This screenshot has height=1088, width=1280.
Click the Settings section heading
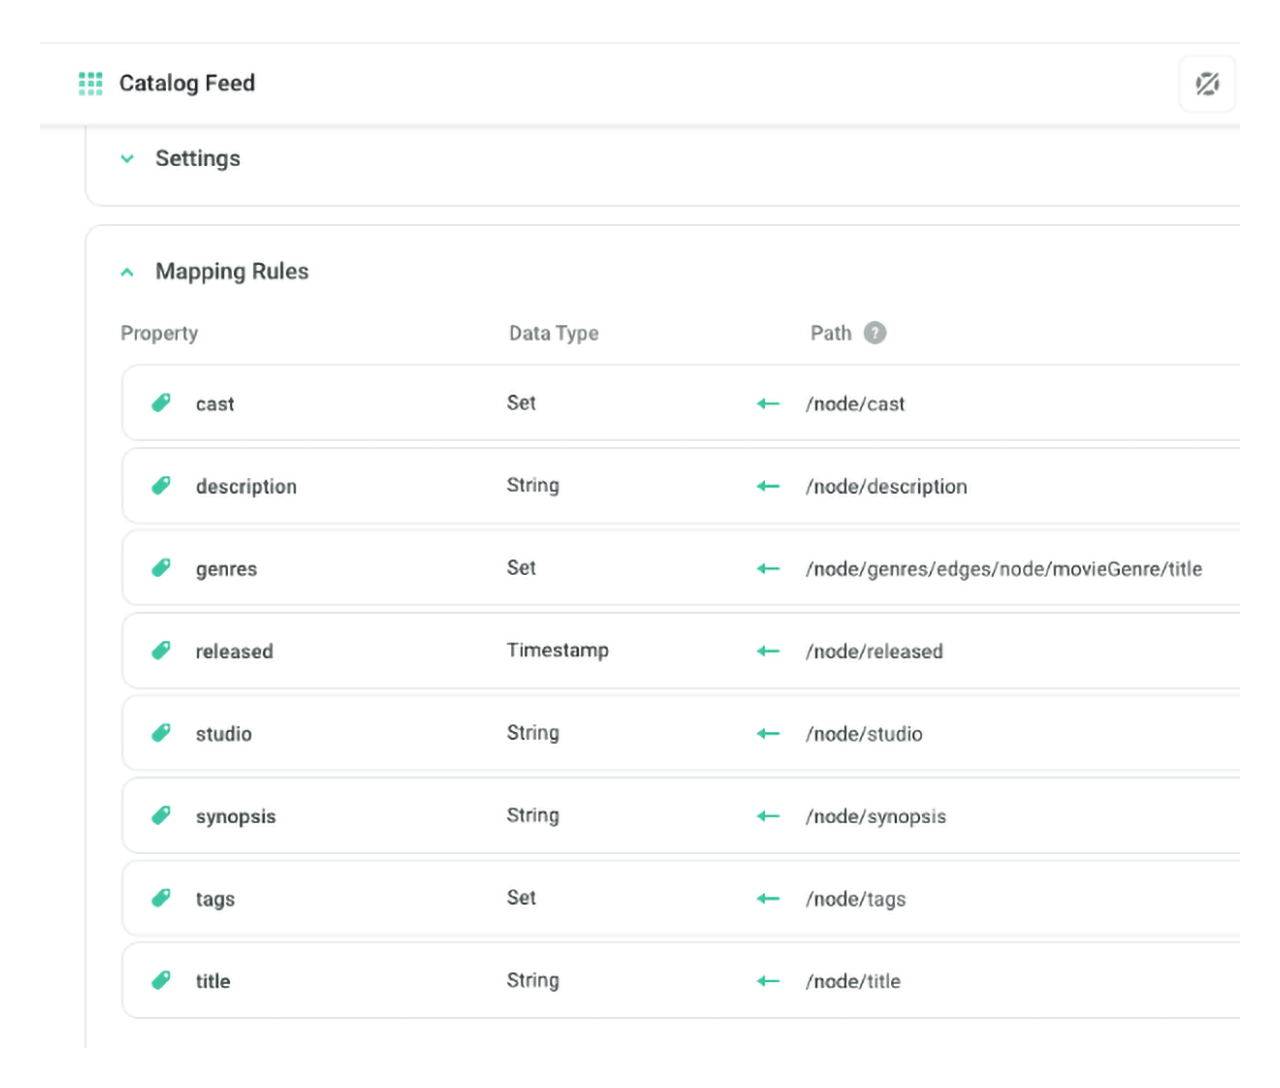[198, 159]
